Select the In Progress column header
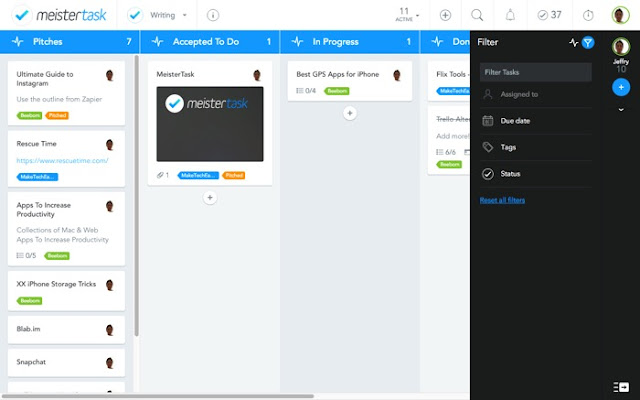640x400 pixels. tap(350, 42)
